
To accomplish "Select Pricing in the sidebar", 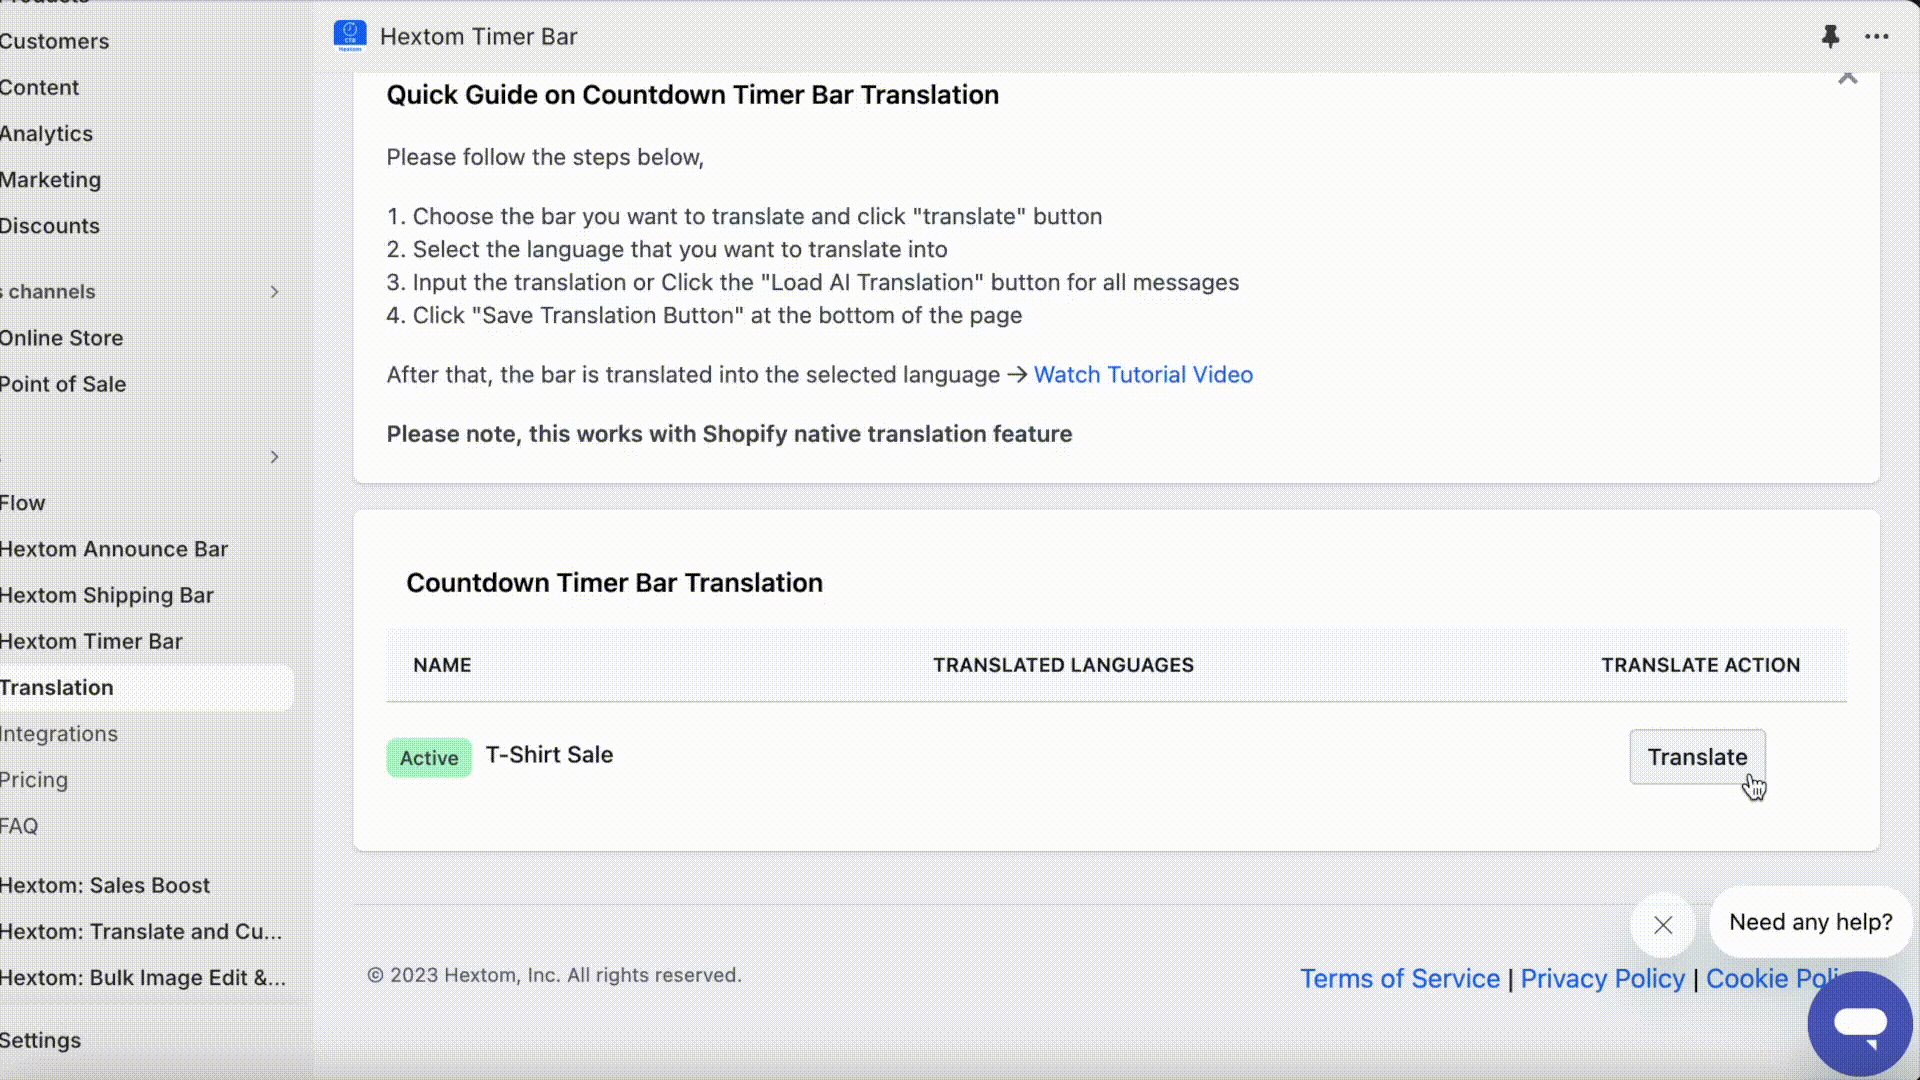I will point(34,780).
